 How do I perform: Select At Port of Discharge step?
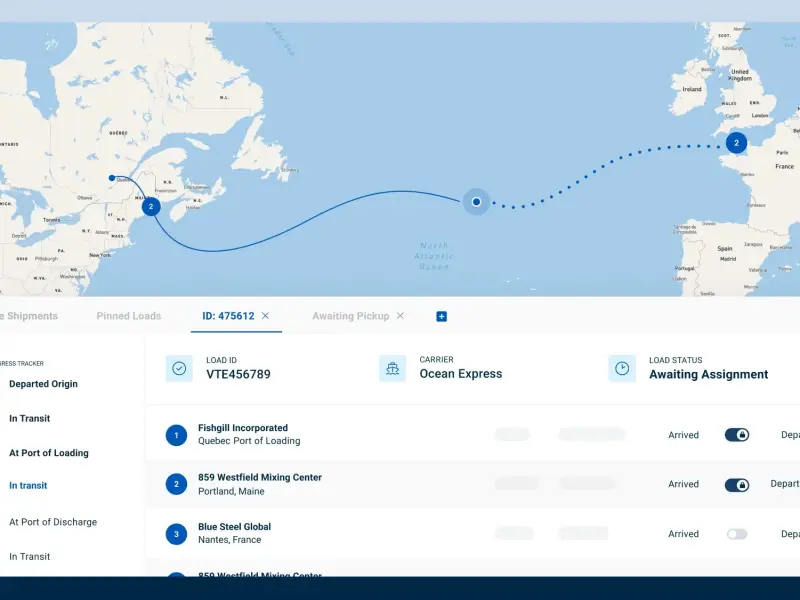click(53, 522)
